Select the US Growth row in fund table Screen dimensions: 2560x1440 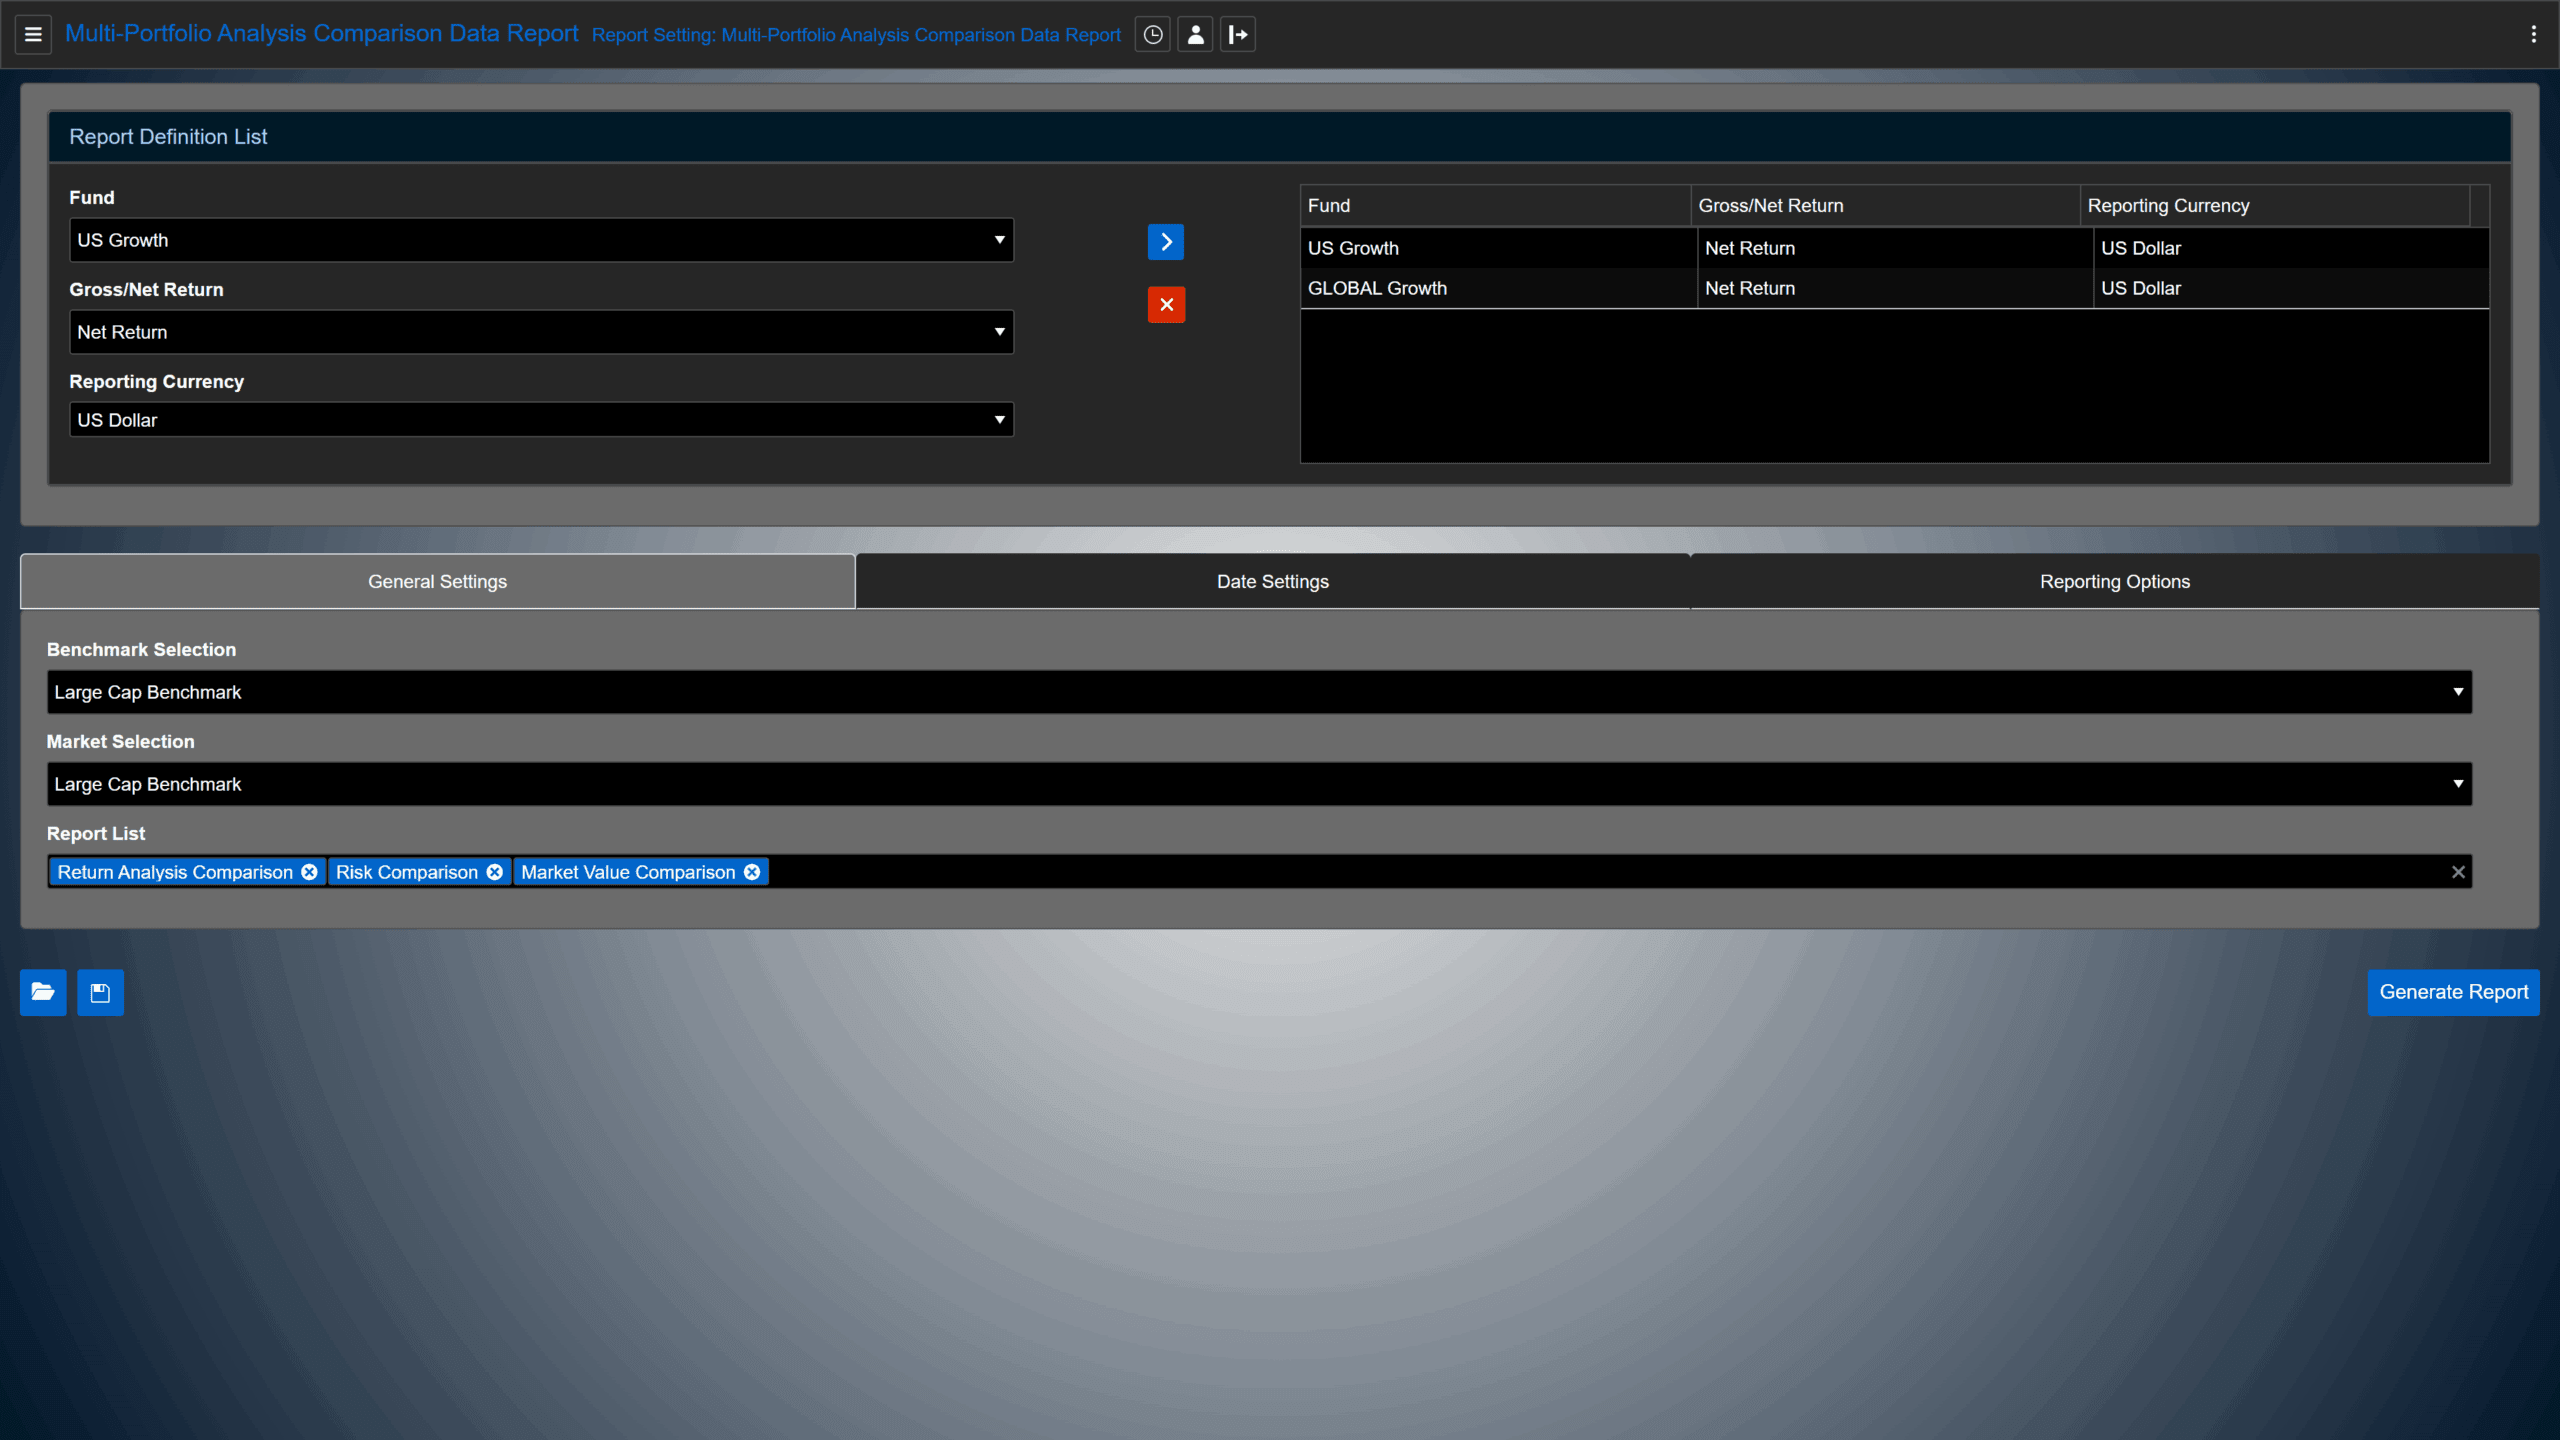pos(1894,248)
